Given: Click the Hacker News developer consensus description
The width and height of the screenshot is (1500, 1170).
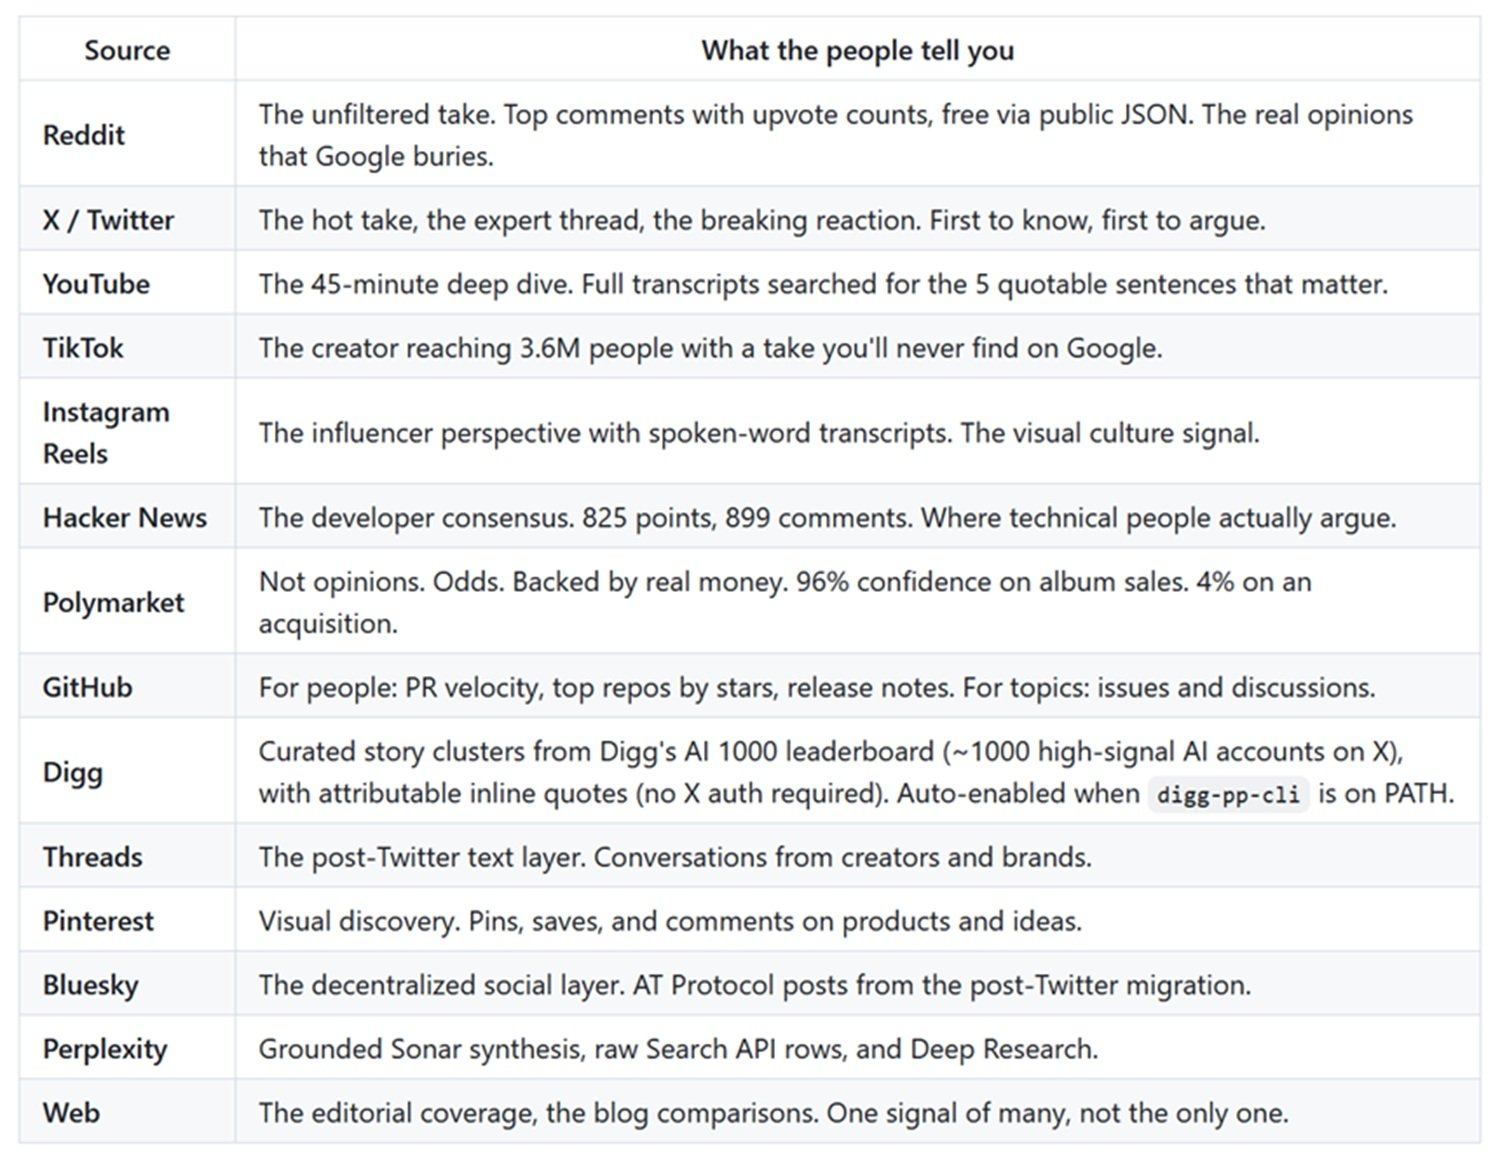Looking at the screenshot, I should 827,518.
